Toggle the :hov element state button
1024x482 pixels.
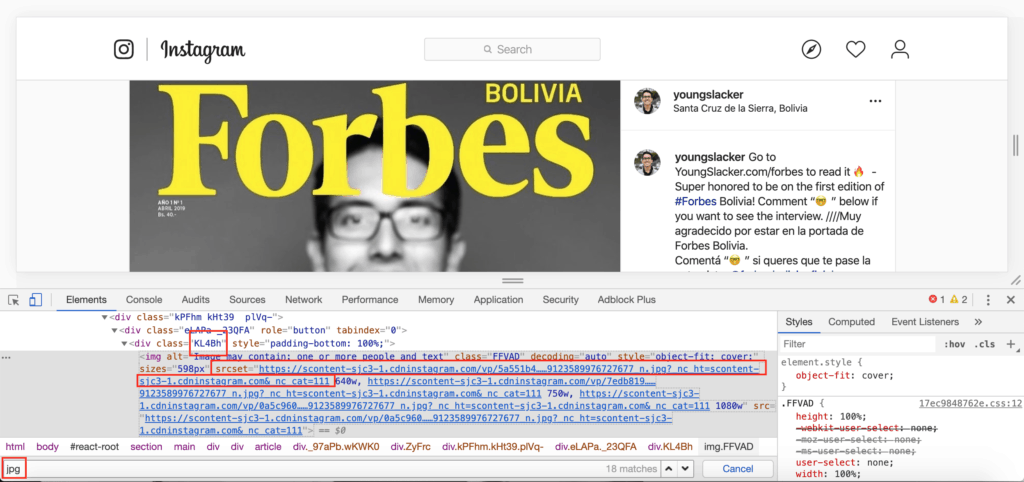coord(954,344)
